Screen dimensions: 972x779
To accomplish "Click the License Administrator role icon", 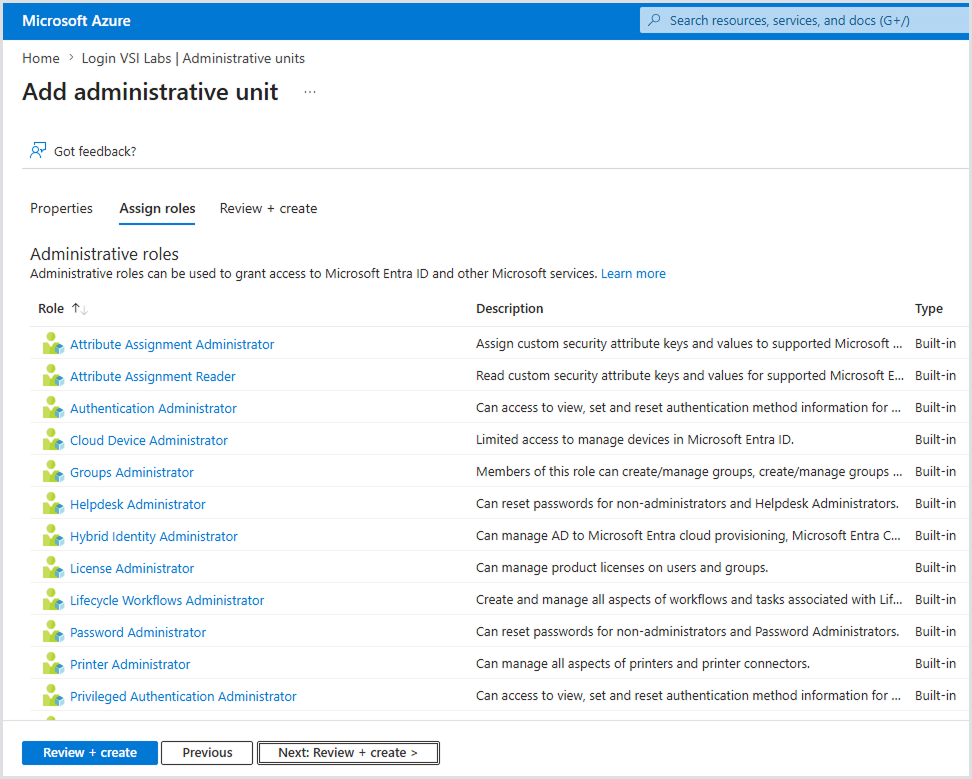I will 53,568.
